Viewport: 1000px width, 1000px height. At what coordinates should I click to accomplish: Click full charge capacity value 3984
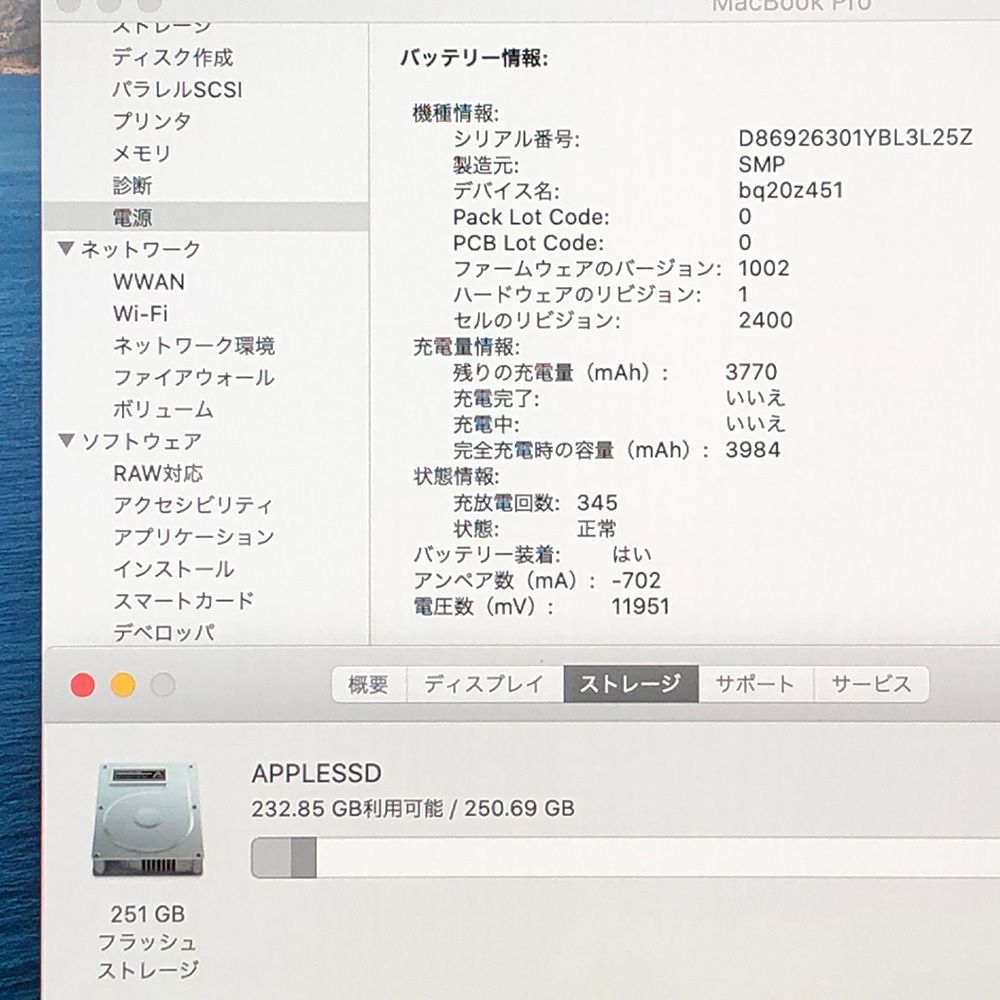coord(753,450)
